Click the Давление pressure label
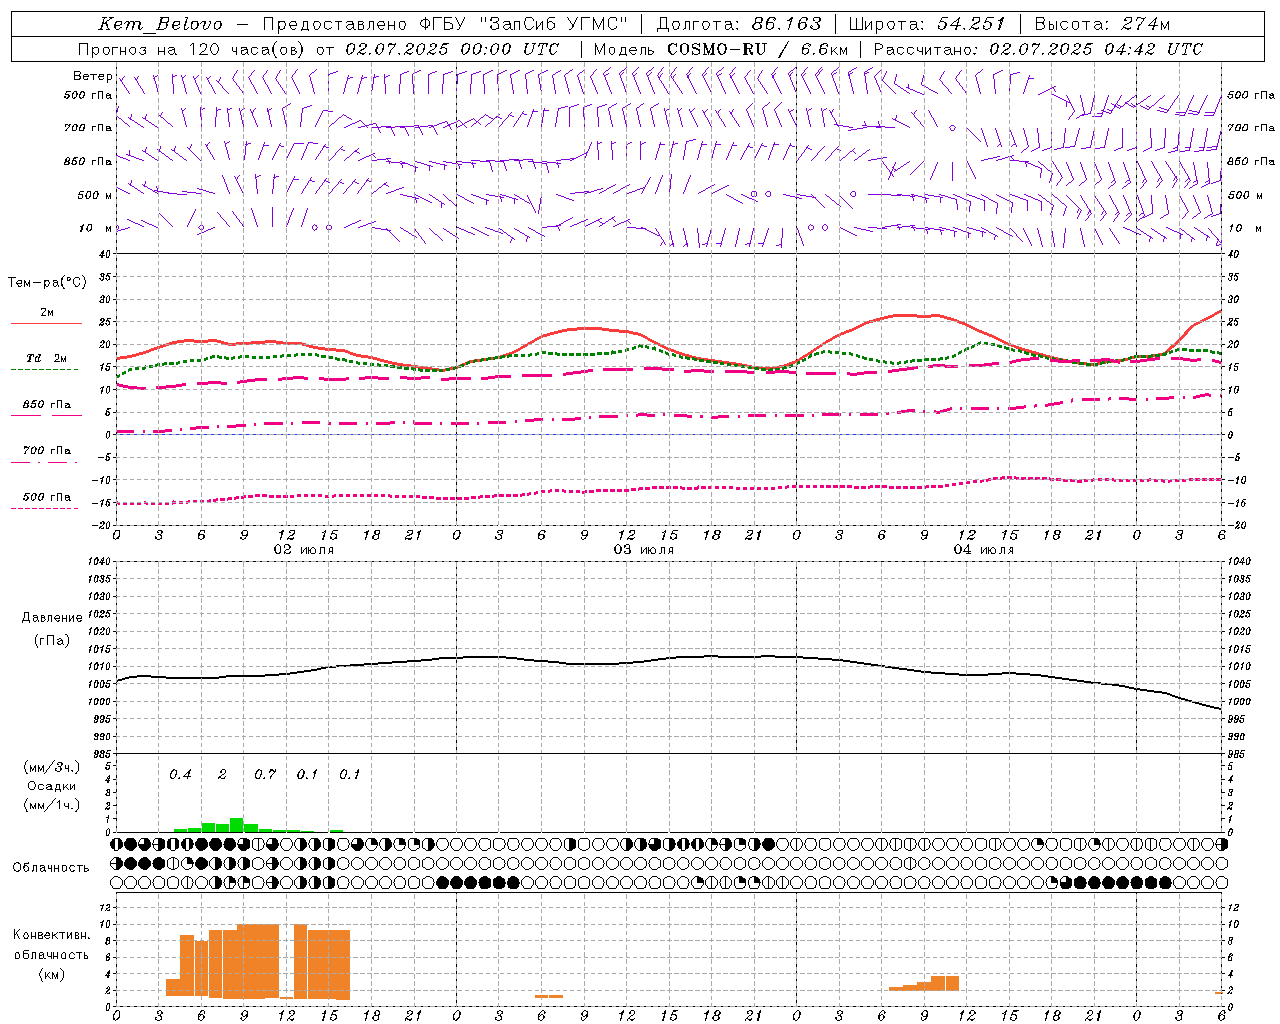This screenshot has width=1280, height=1024. [x=52, y=617]
